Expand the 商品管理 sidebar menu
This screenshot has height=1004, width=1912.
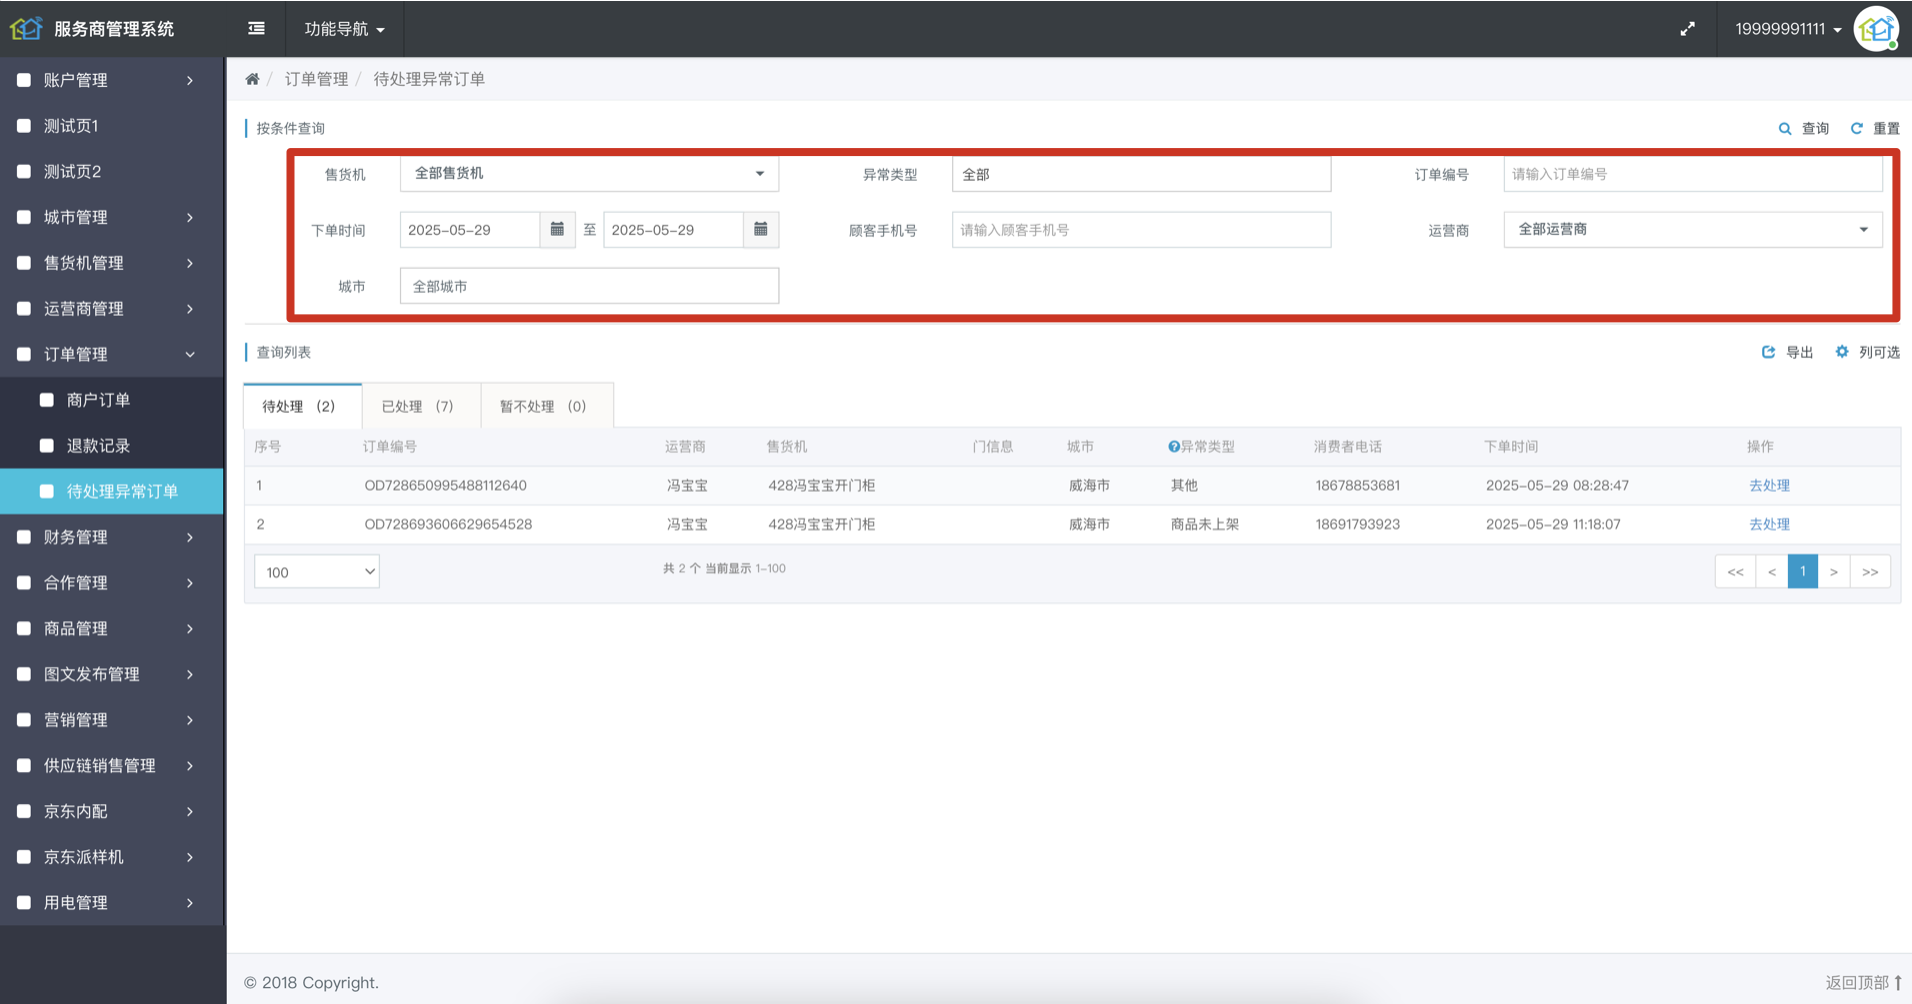click(112, 628)
